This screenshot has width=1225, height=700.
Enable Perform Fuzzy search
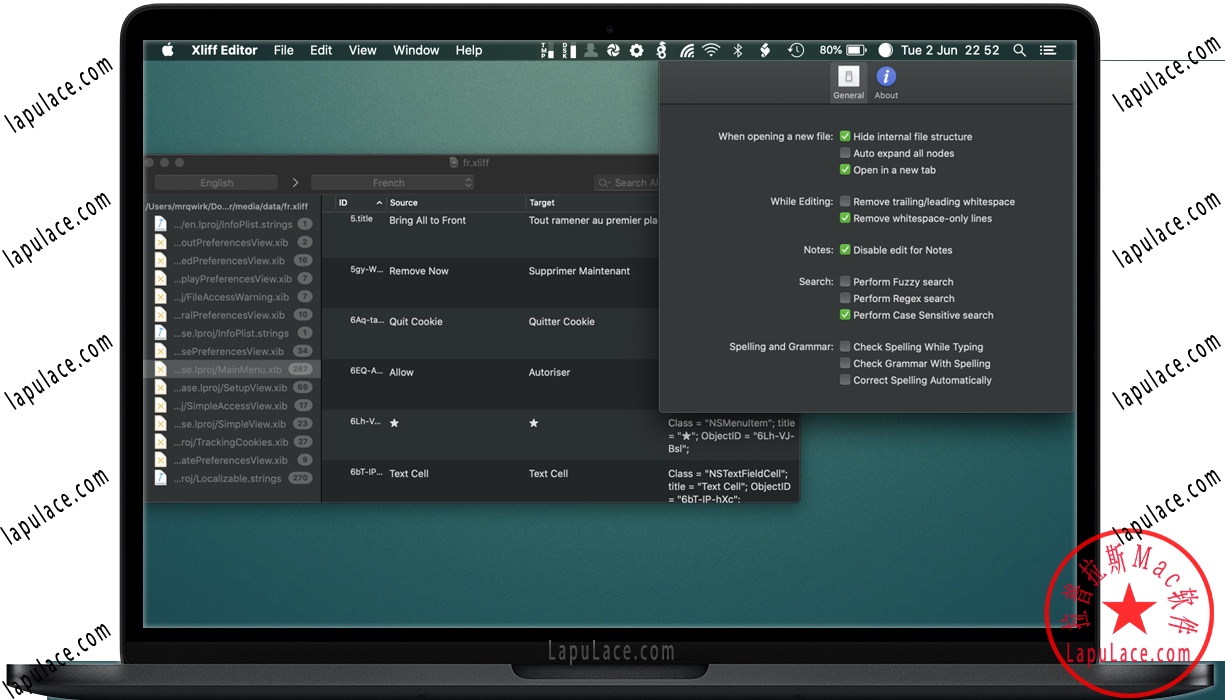pos(845,282)
